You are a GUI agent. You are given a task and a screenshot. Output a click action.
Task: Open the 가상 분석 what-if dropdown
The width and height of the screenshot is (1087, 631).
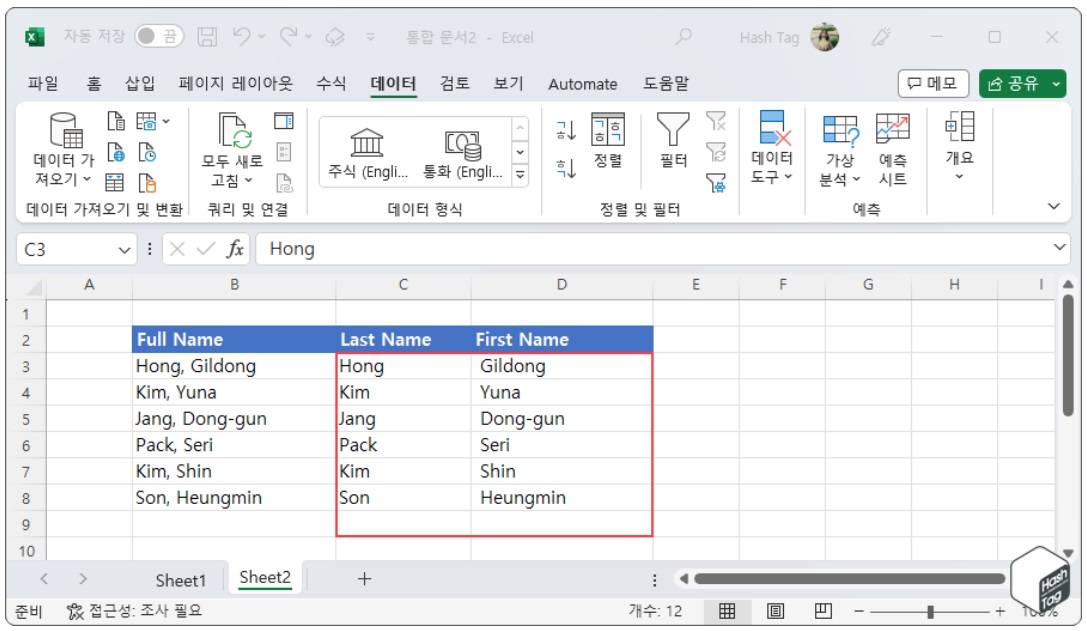840,150
